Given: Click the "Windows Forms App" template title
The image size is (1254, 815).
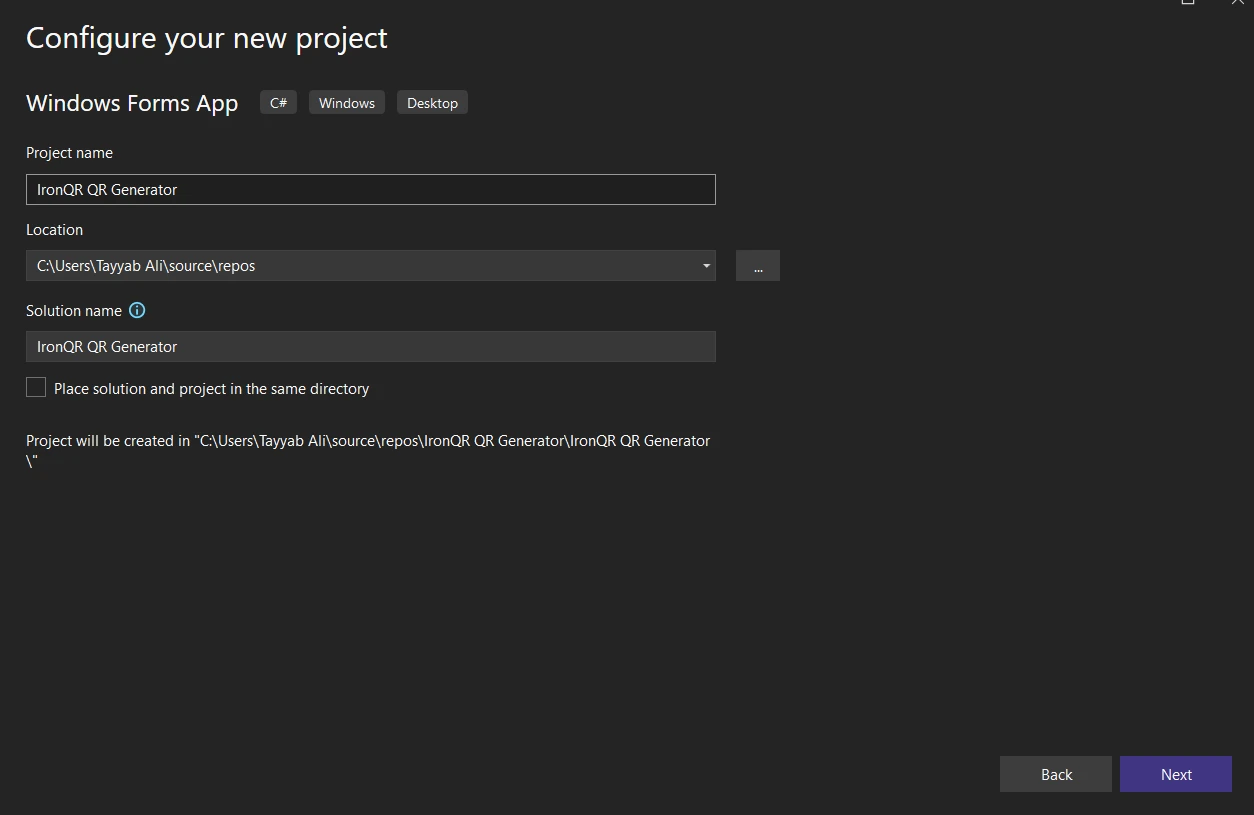Looking at the screenshot, I should (132, 103).
